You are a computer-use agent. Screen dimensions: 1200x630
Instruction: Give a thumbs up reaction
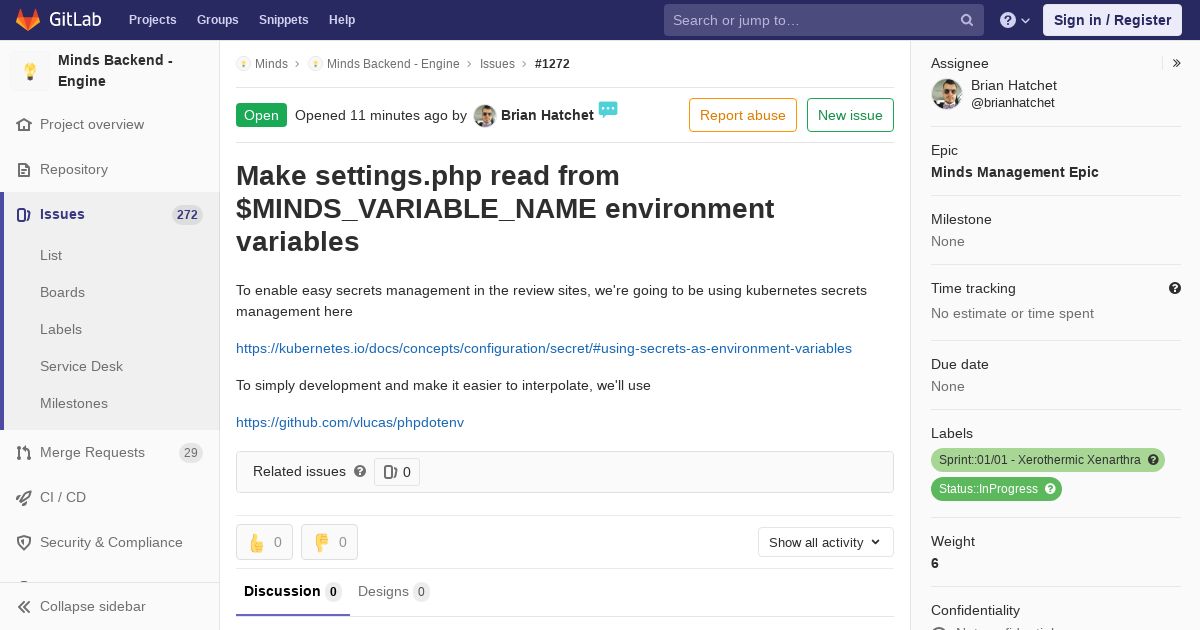tap(264, 542)
